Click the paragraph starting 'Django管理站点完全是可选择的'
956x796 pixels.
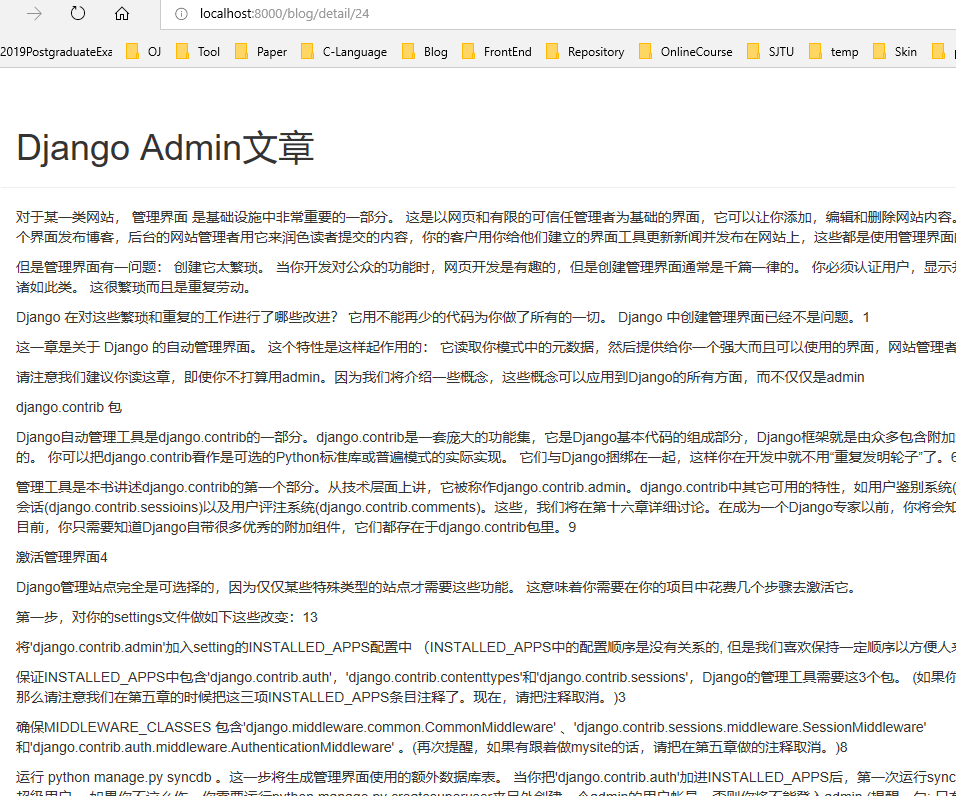click(439, 587)
